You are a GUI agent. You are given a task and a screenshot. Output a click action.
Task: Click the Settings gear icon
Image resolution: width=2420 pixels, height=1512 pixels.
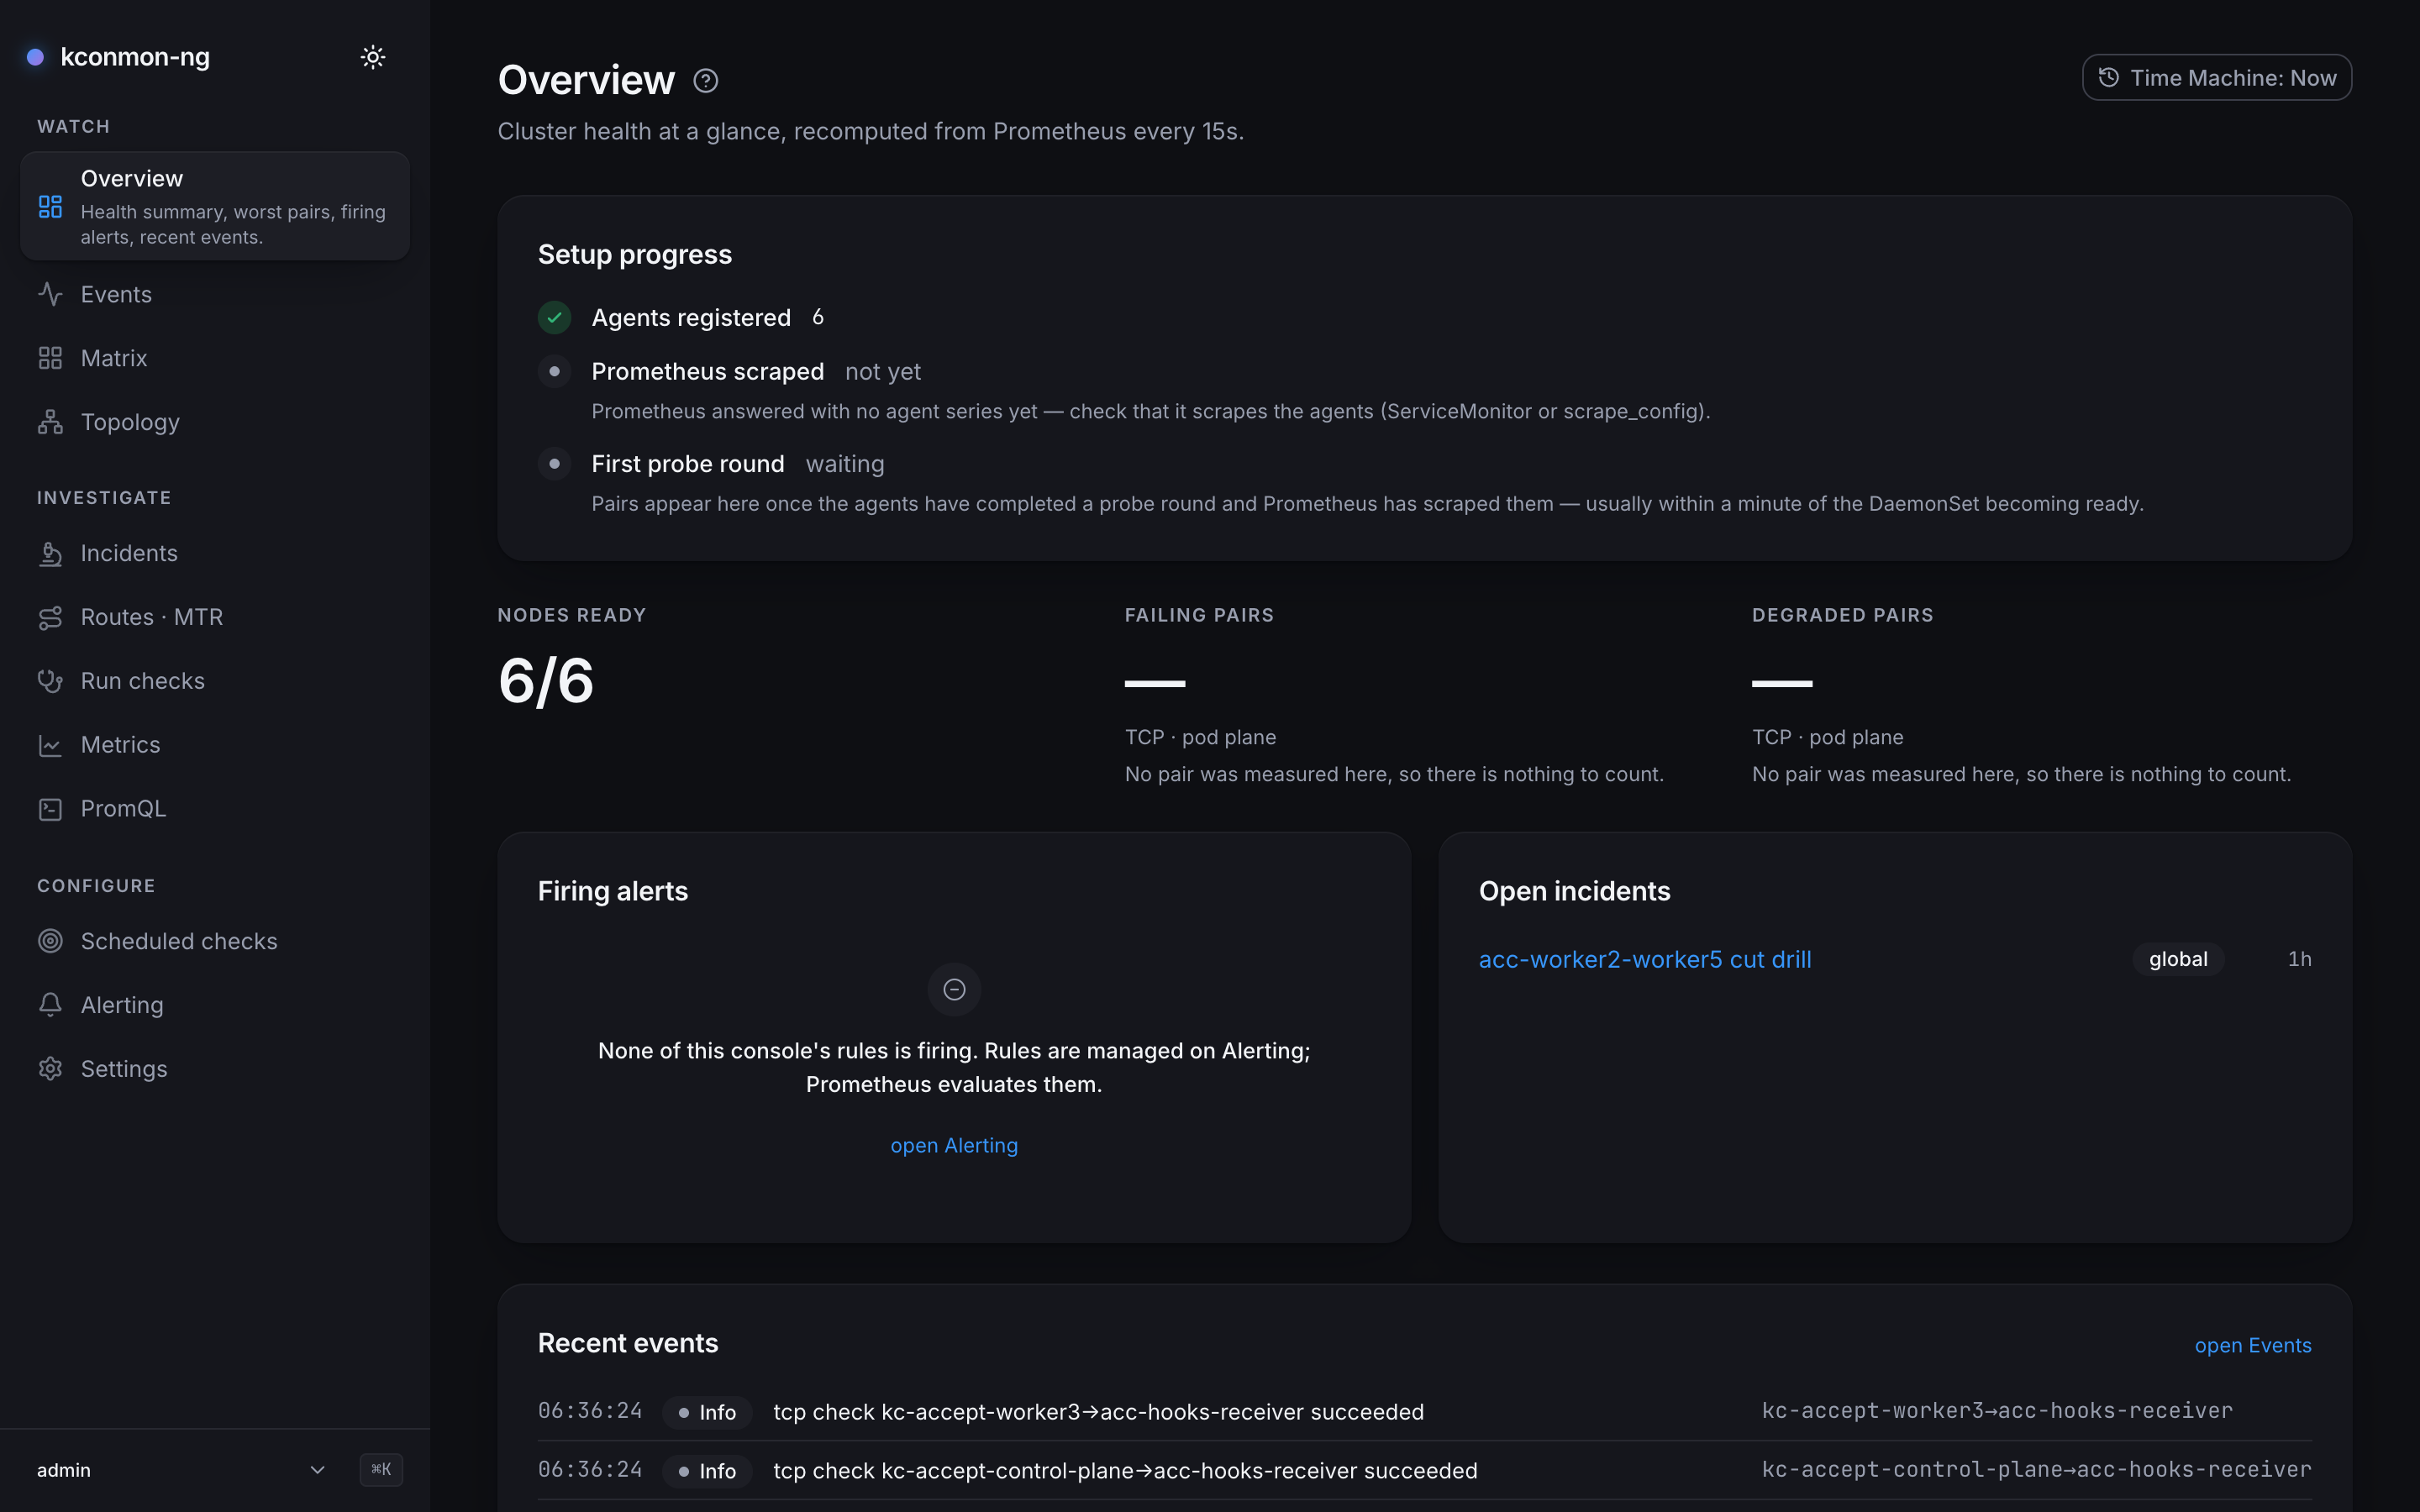(50, 1069)
